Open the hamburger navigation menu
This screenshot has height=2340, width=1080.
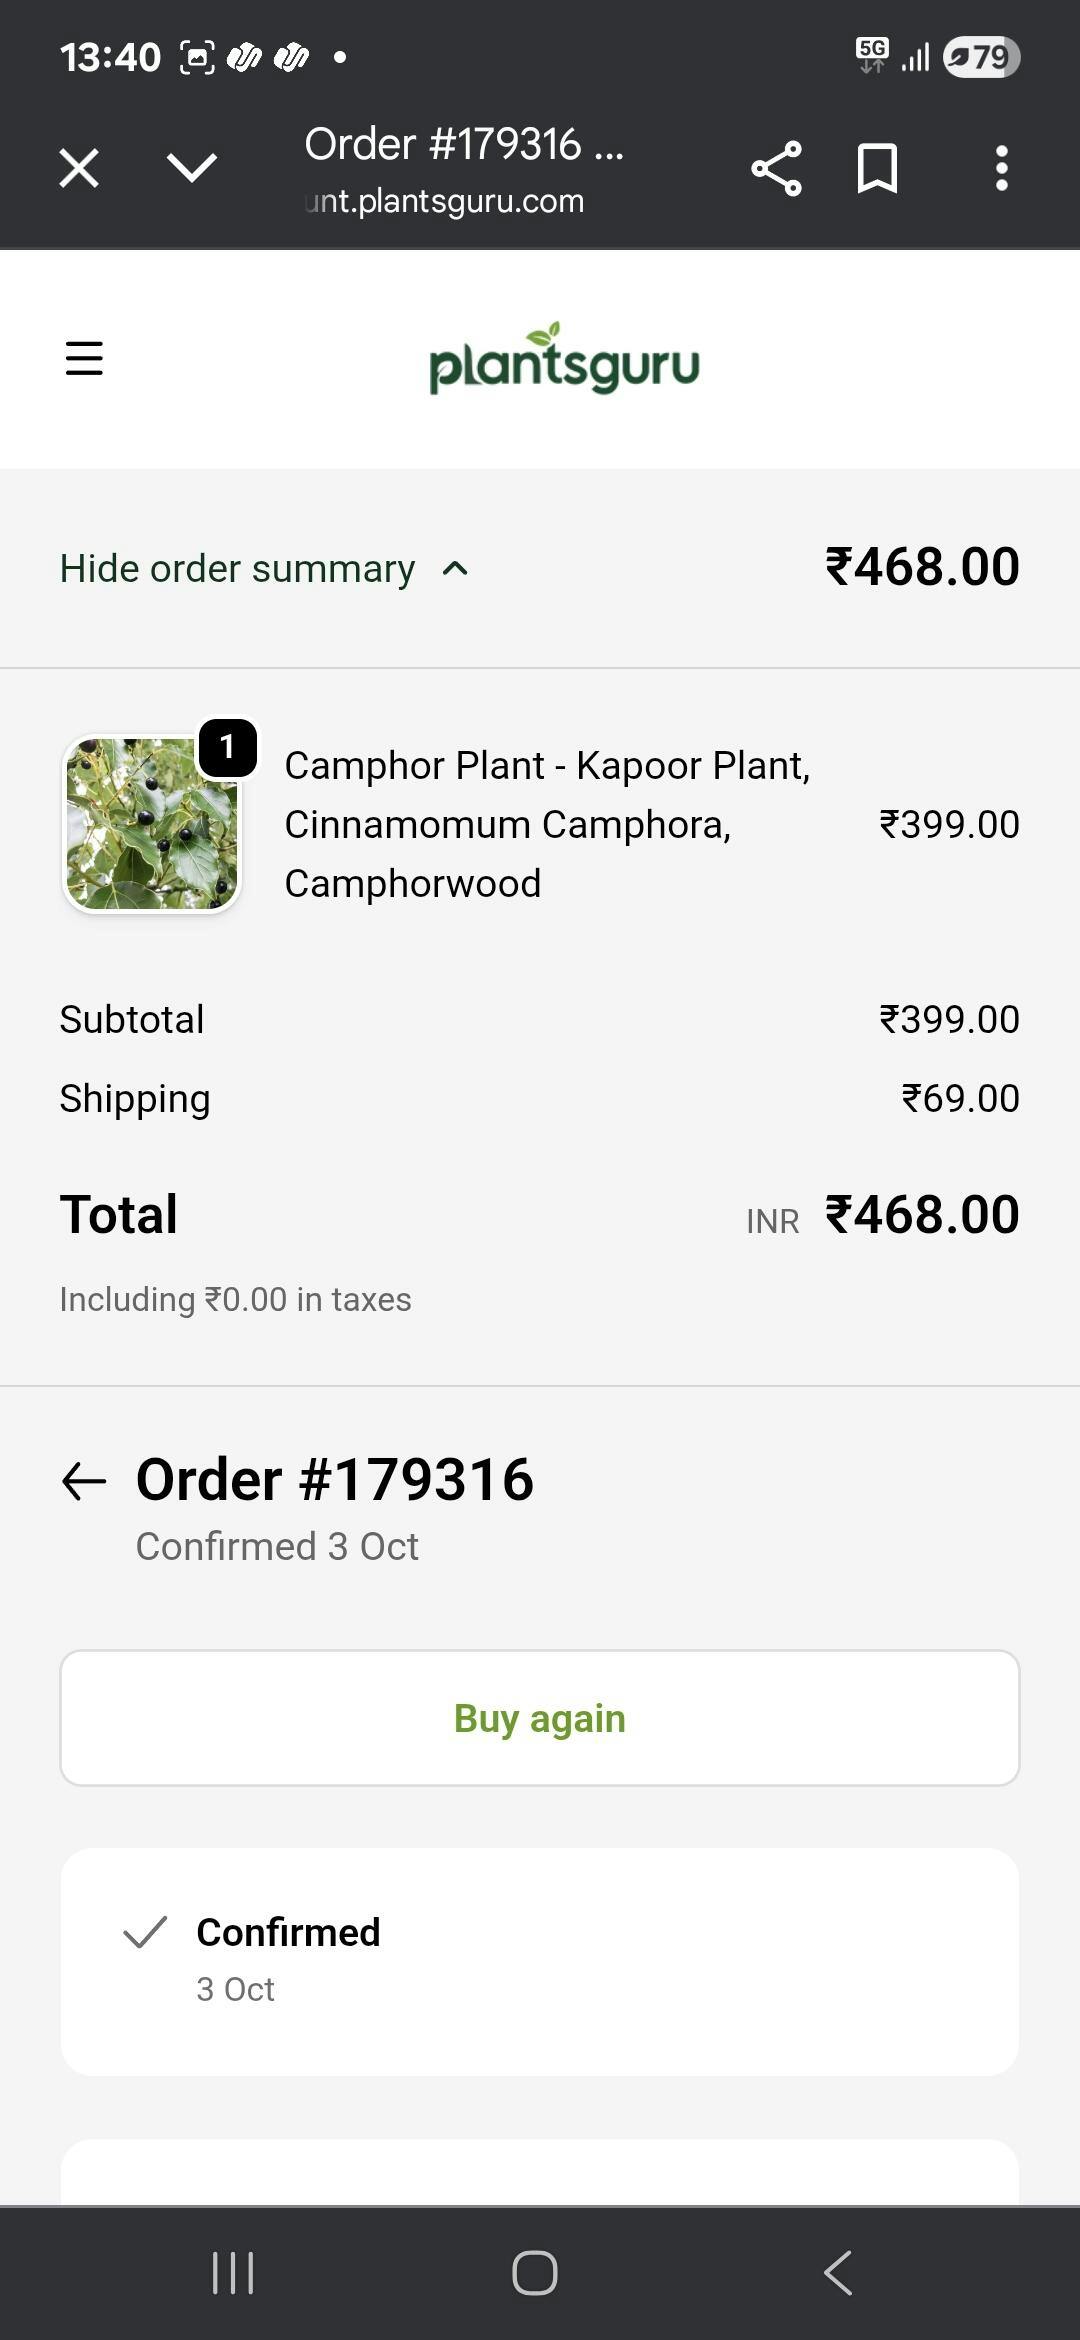pos(84,358)
